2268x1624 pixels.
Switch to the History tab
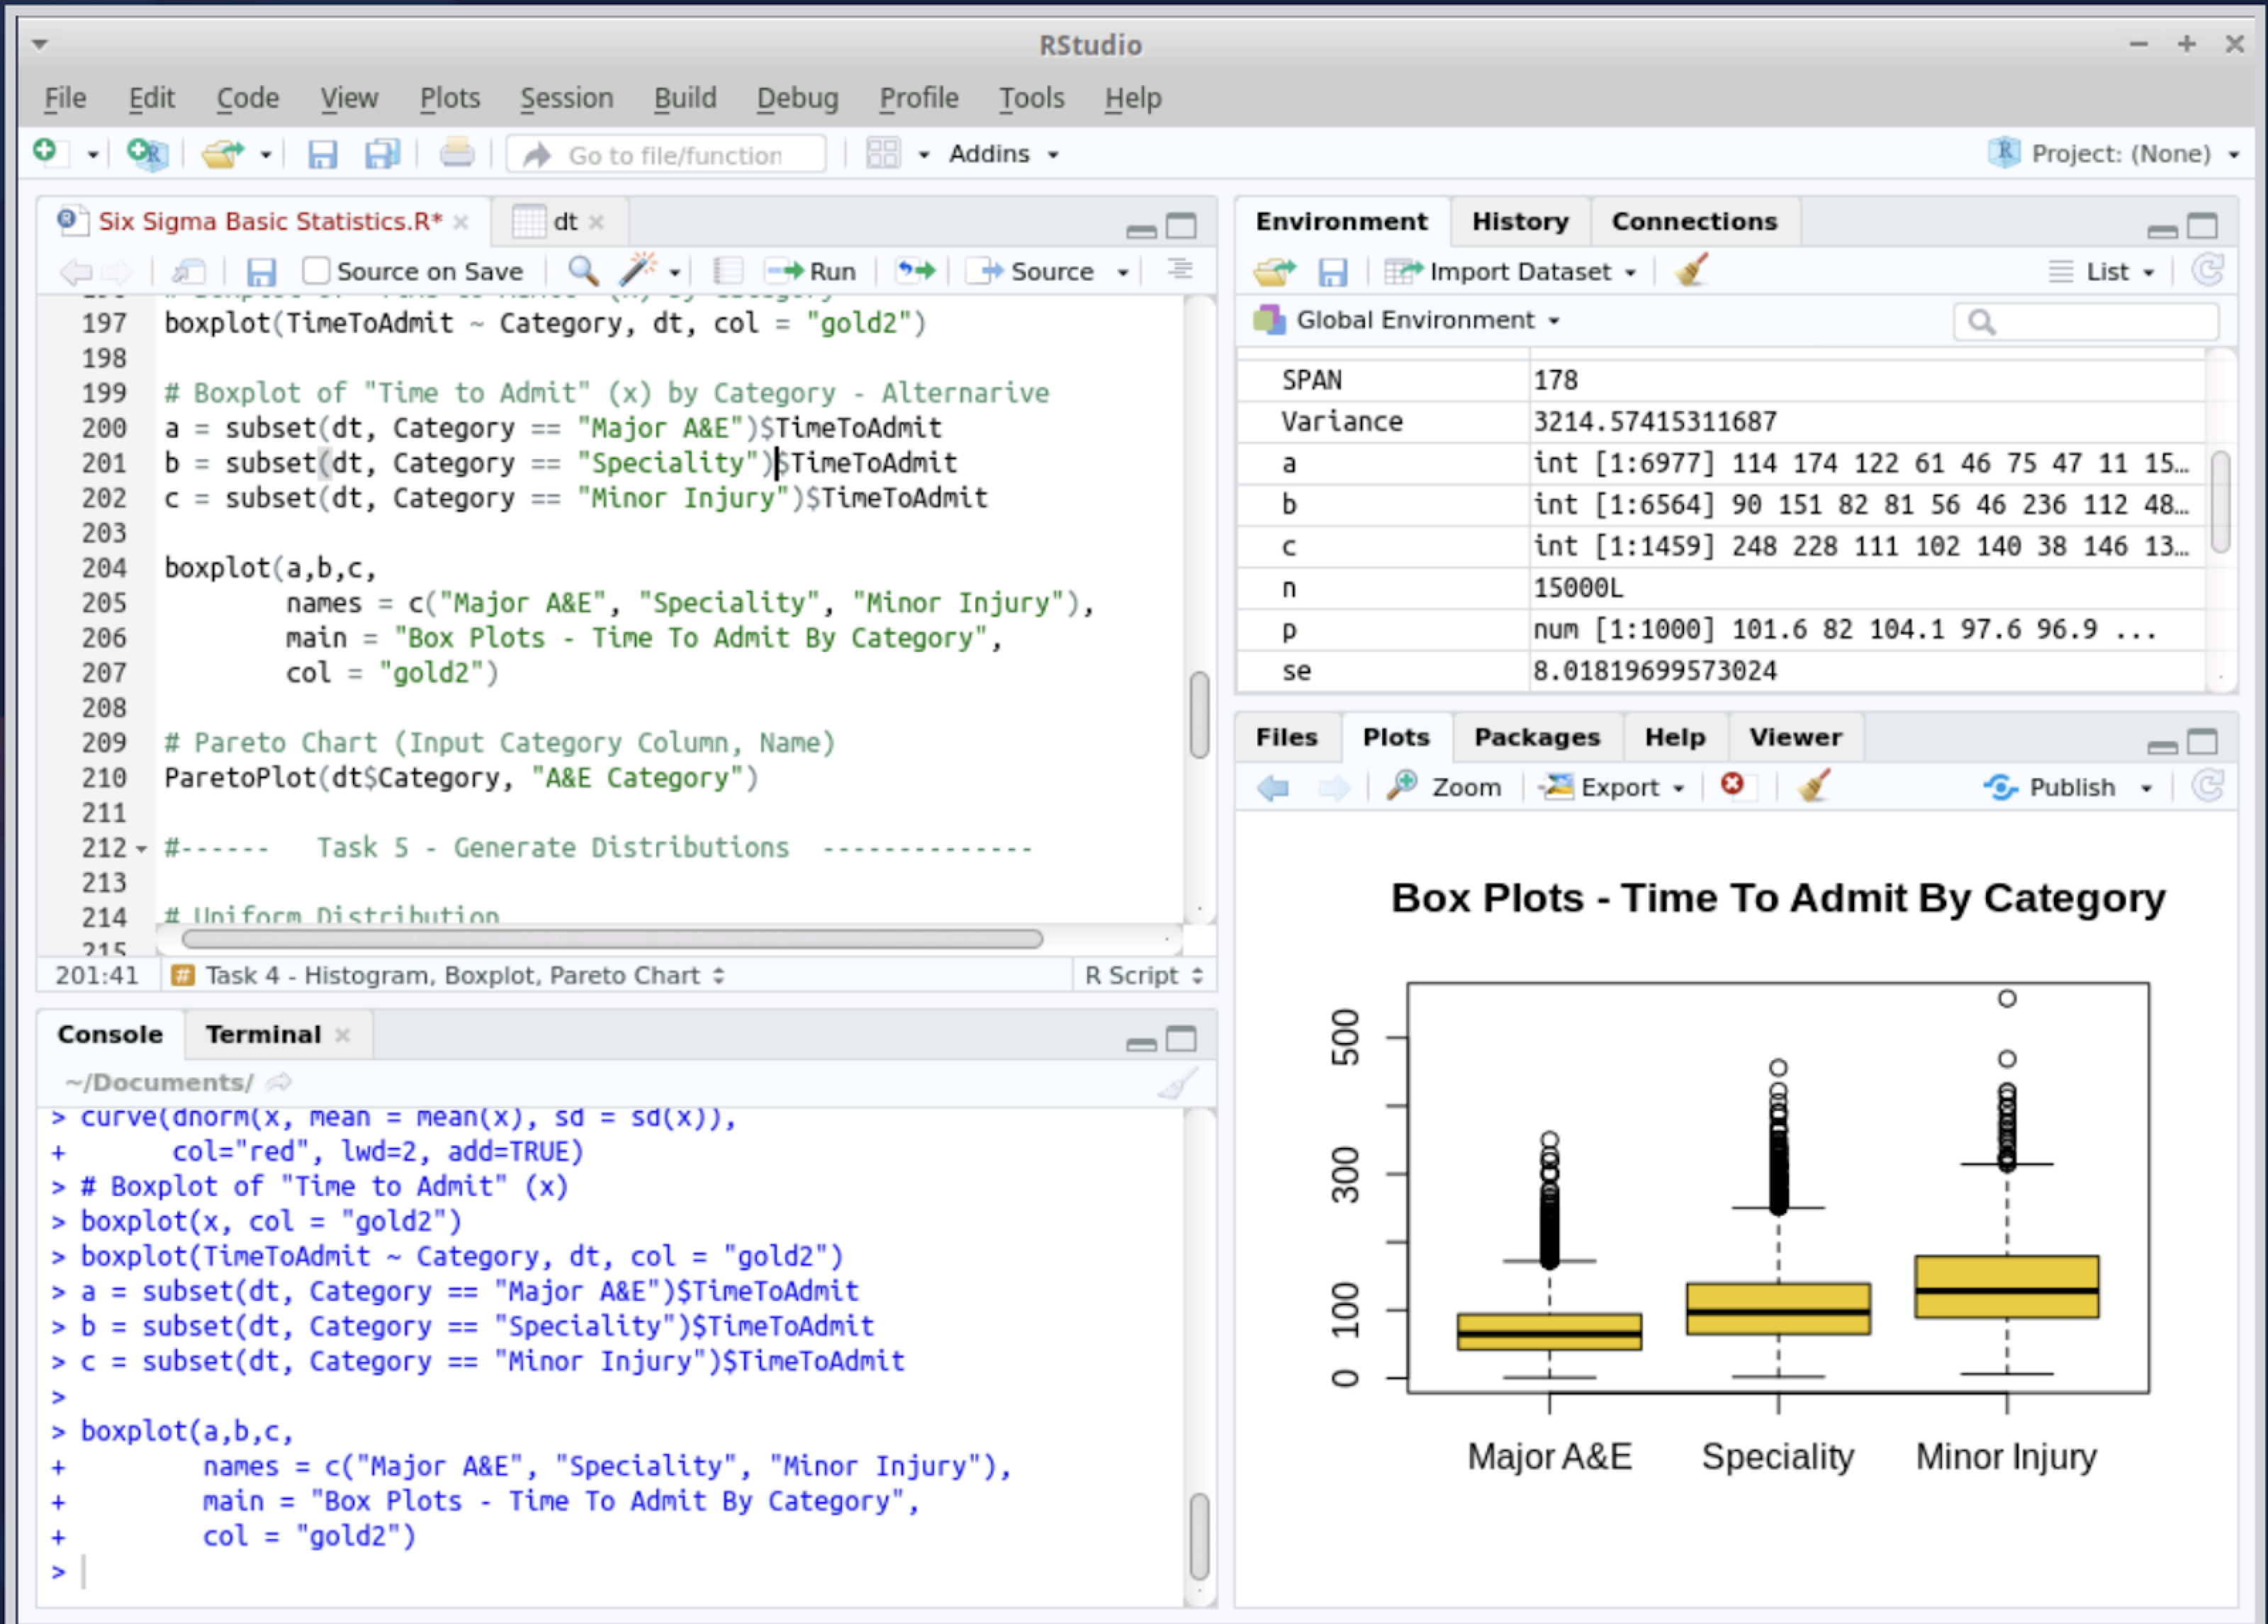tap(1519, 221)
